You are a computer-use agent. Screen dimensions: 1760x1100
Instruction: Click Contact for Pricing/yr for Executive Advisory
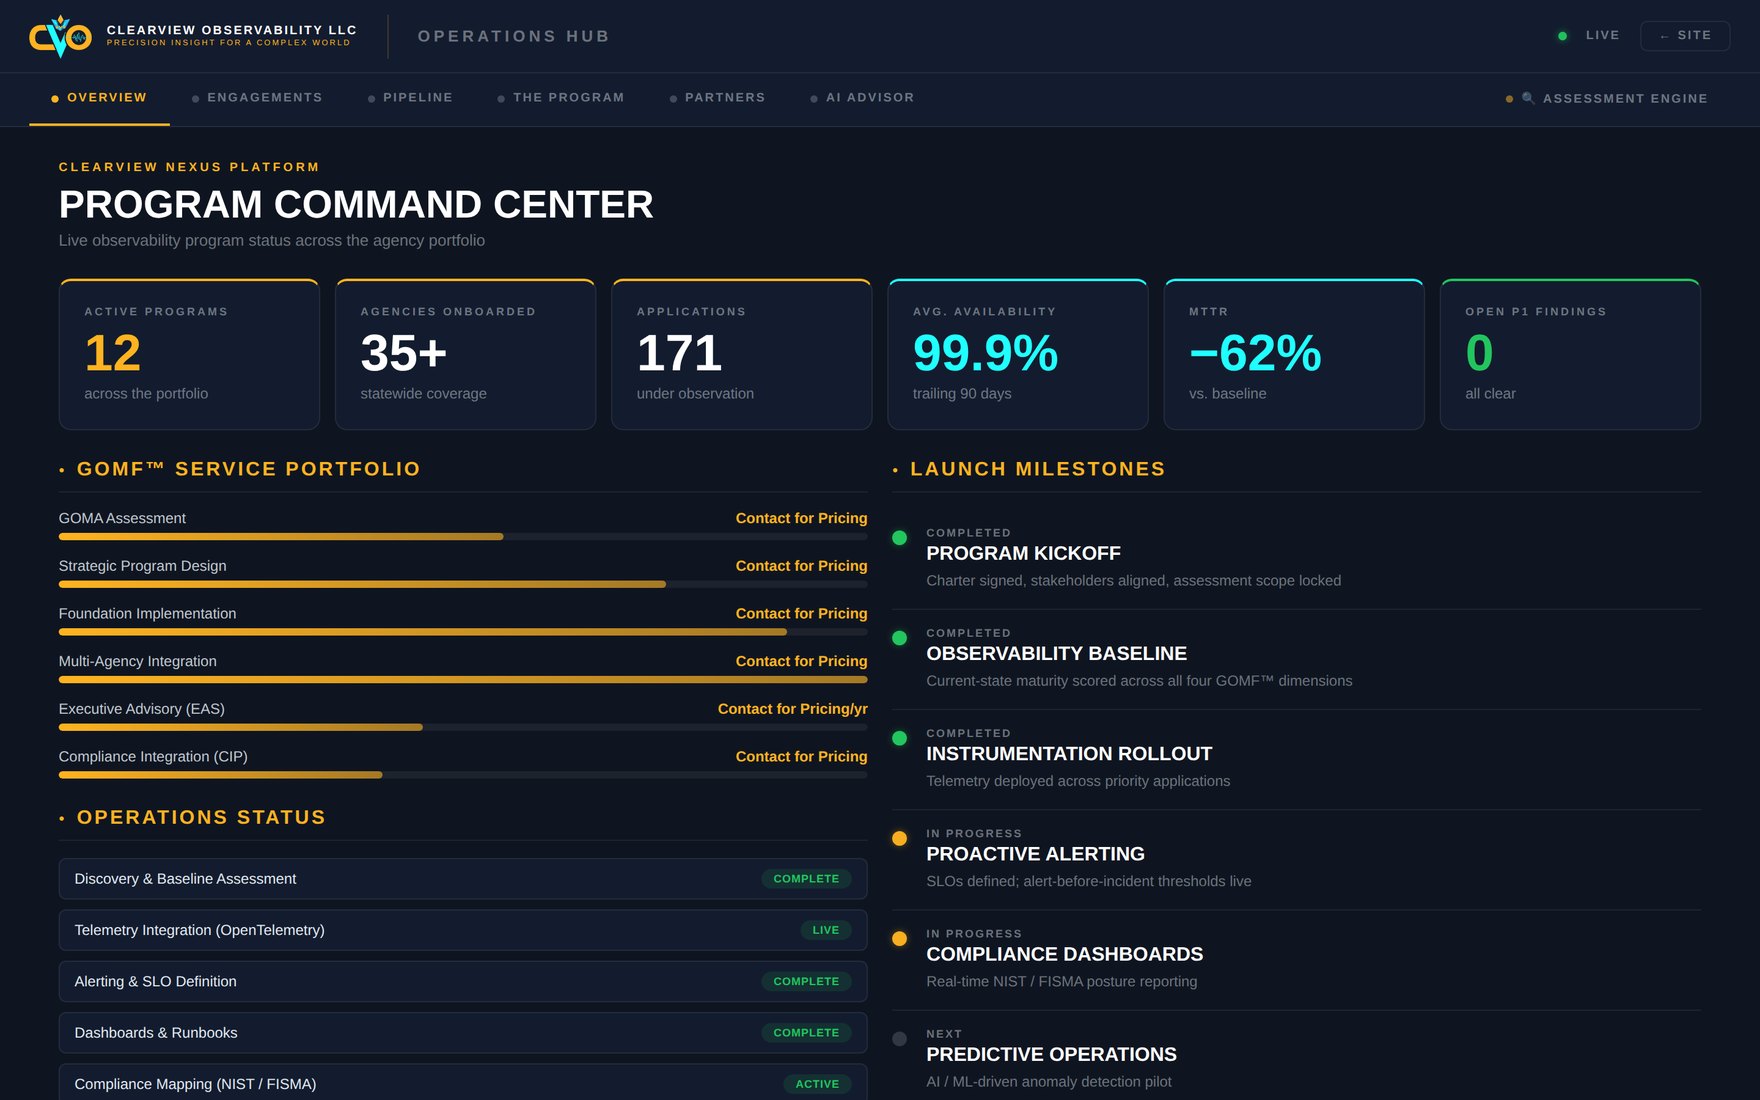tap(792, 709)
